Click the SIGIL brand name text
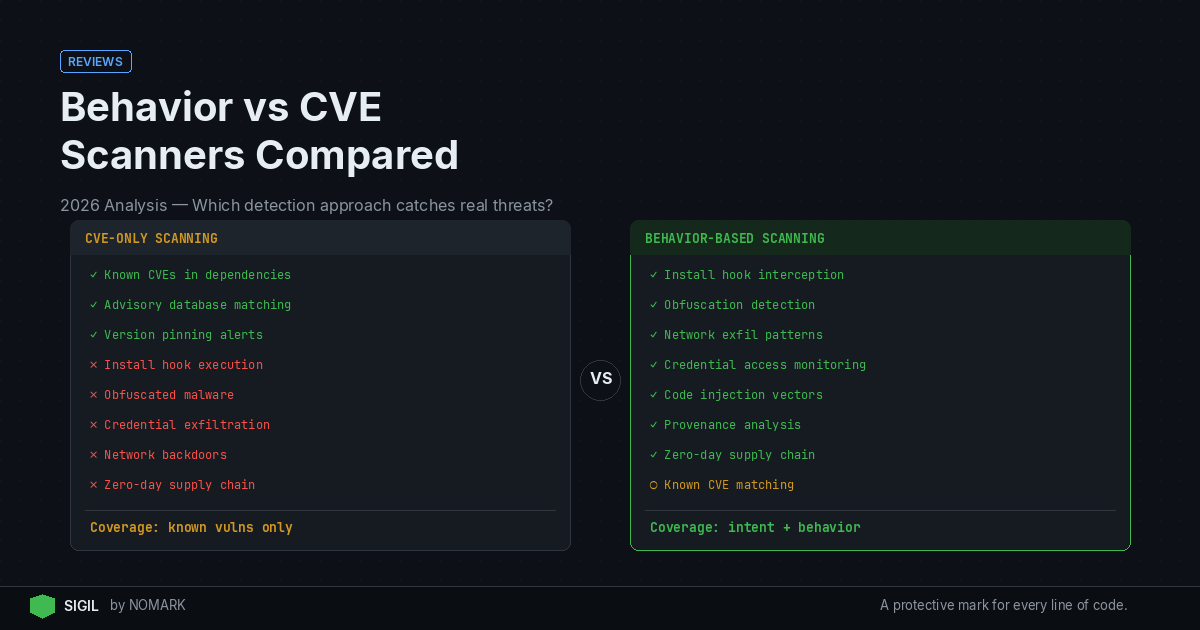Screen dimensions: 1200x630 tap(81, 606)
